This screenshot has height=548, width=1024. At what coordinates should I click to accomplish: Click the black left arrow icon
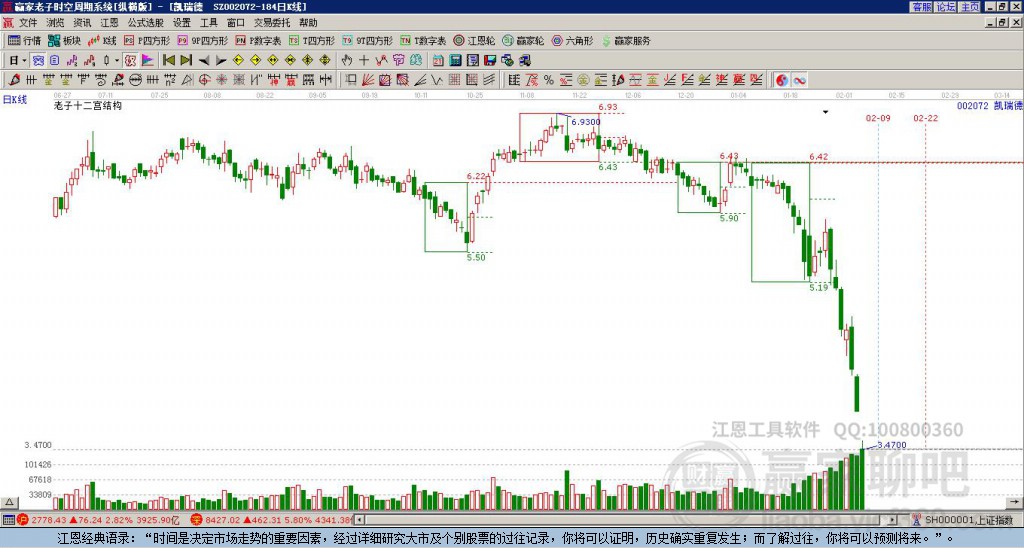point(204,61)
